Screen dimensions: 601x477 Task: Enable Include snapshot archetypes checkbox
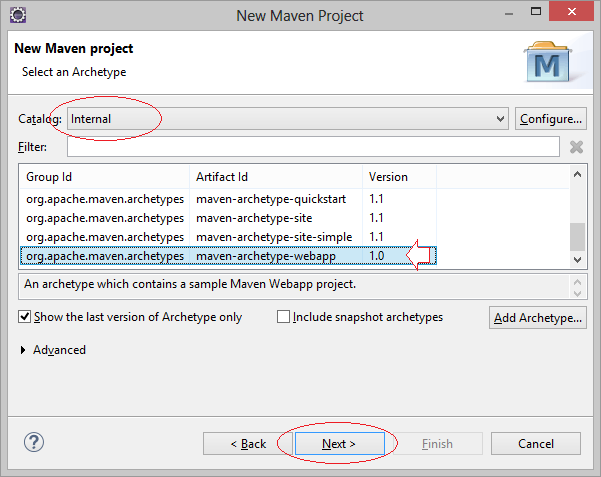[283, 317]
